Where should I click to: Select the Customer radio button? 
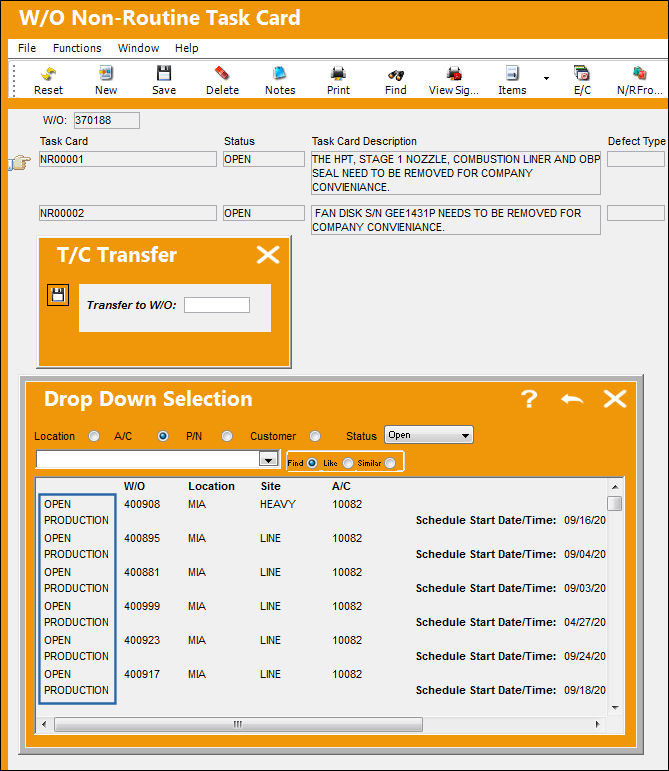[315, 436]
